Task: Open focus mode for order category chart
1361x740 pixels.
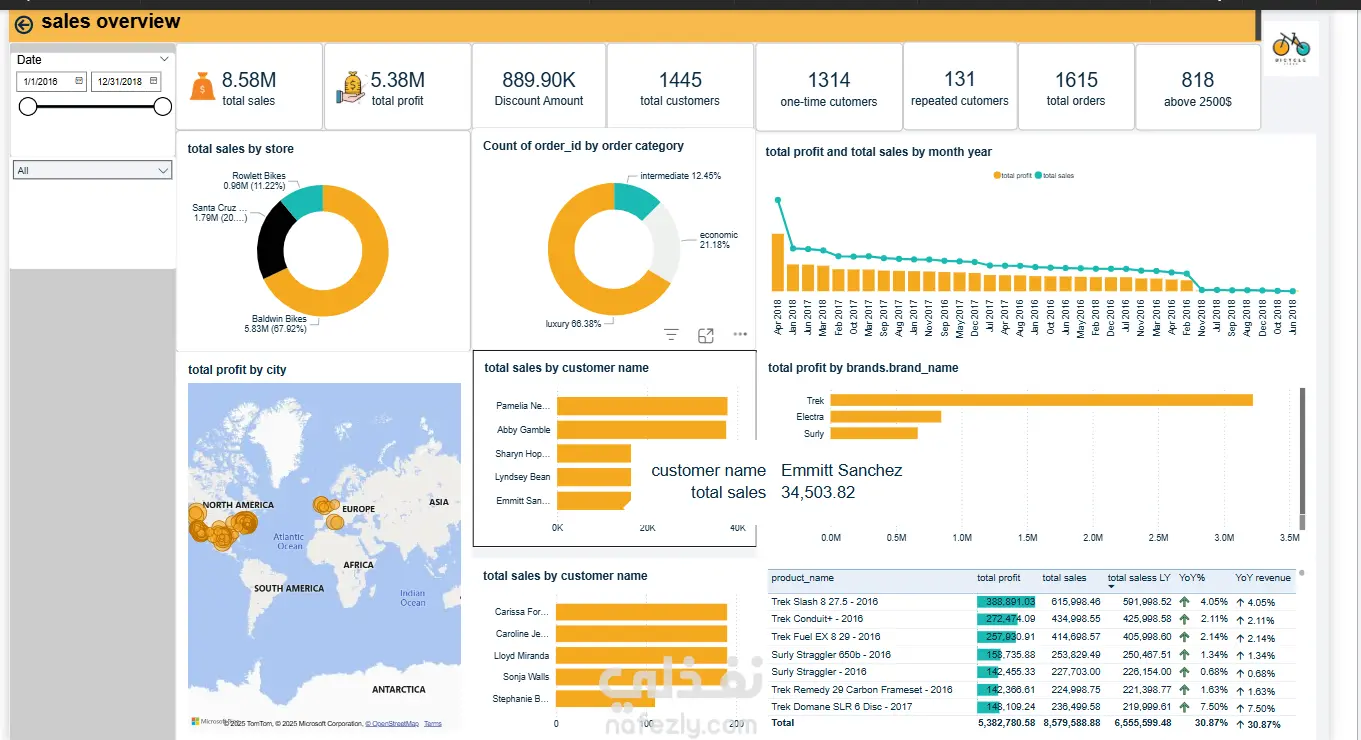Action: (706, 335)
